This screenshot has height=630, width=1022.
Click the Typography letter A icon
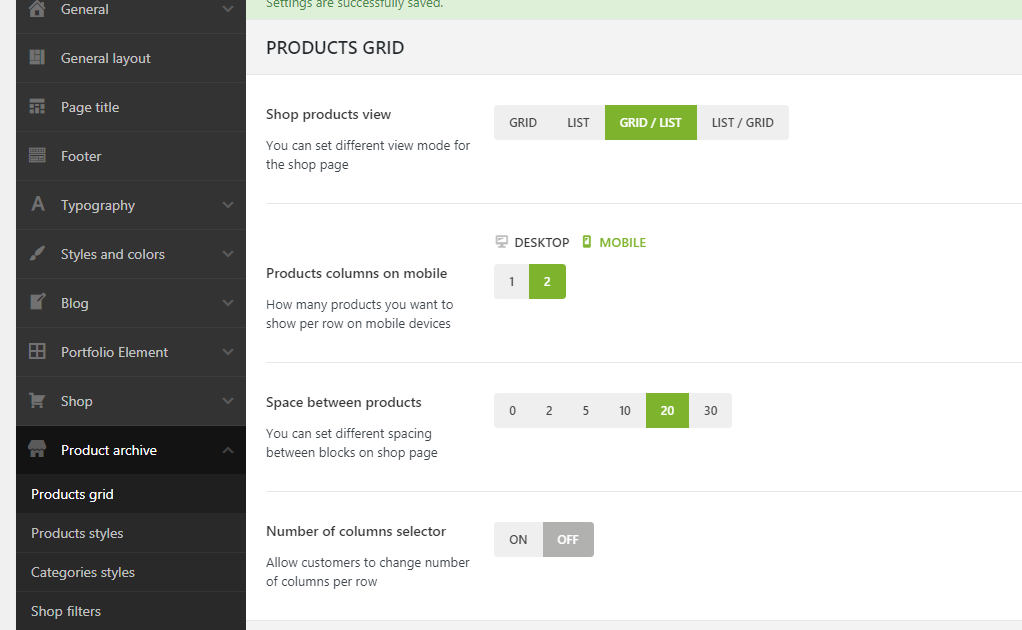coord(38,205)
